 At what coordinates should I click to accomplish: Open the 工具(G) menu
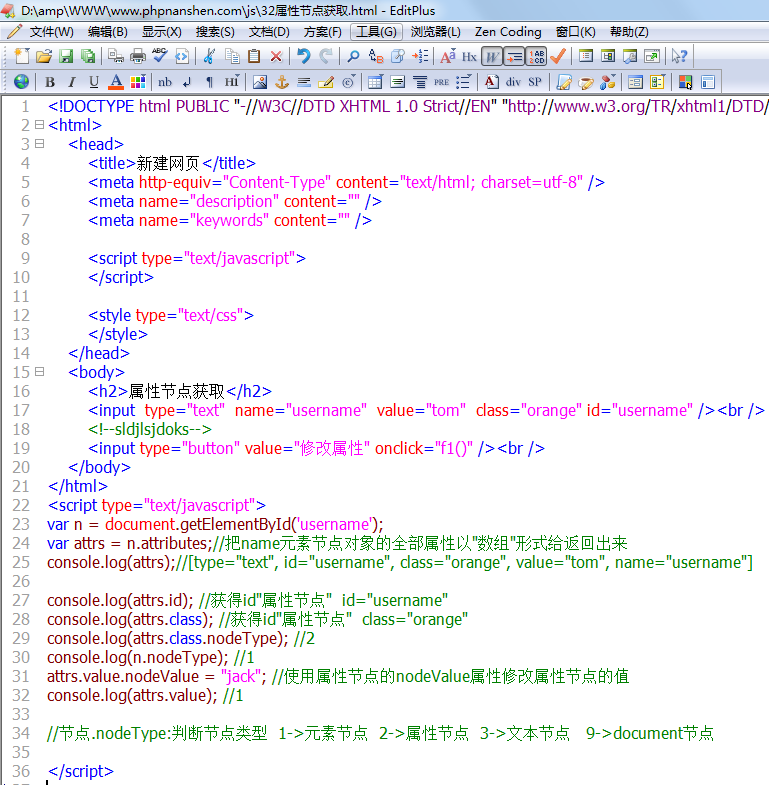[x=376, y=32]
